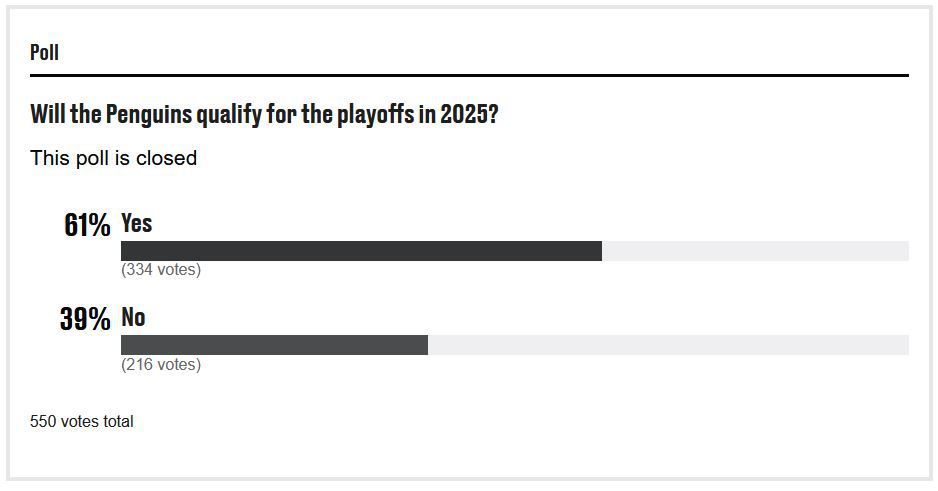
Task: Select the "No" poll option label
Action: tap(133, 318)
